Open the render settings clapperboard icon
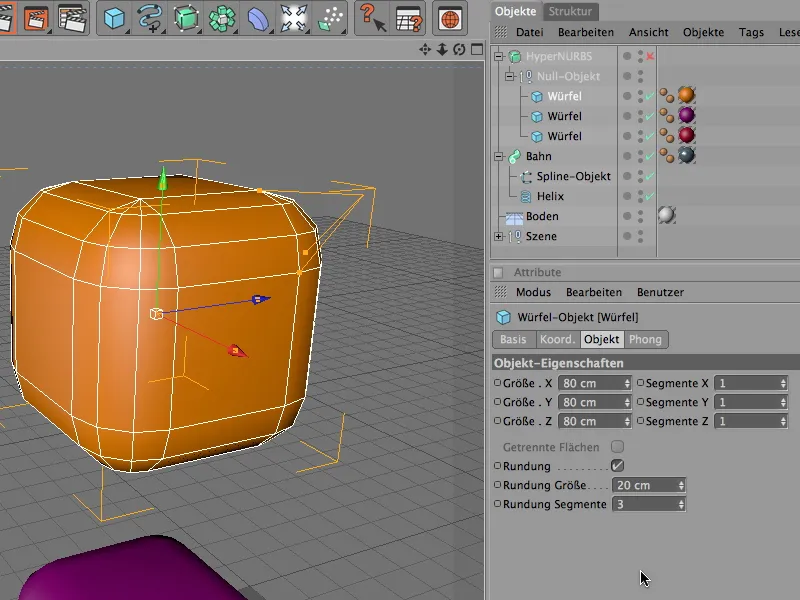The height and width of the screenshot is (600, 800). click(x=72, y=18)
